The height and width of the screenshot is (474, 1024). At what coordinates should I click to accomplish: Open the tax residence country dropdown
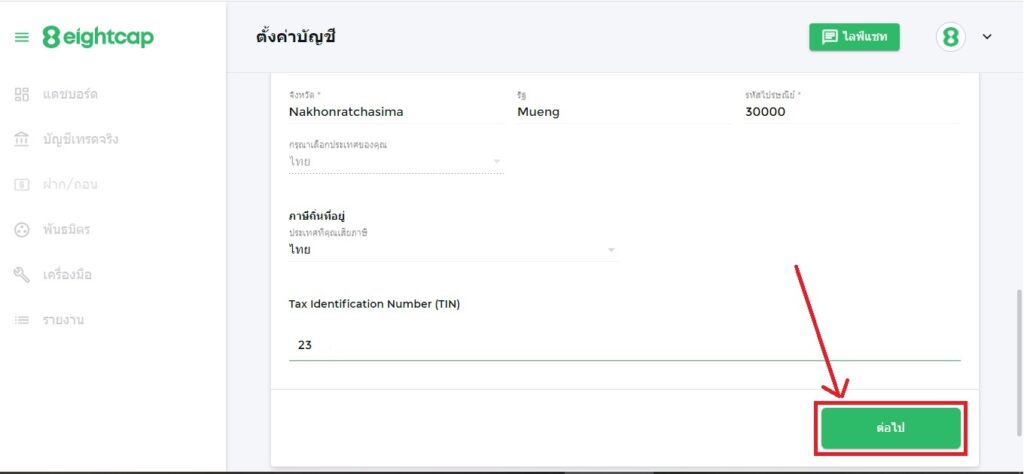tap(453, 250)
